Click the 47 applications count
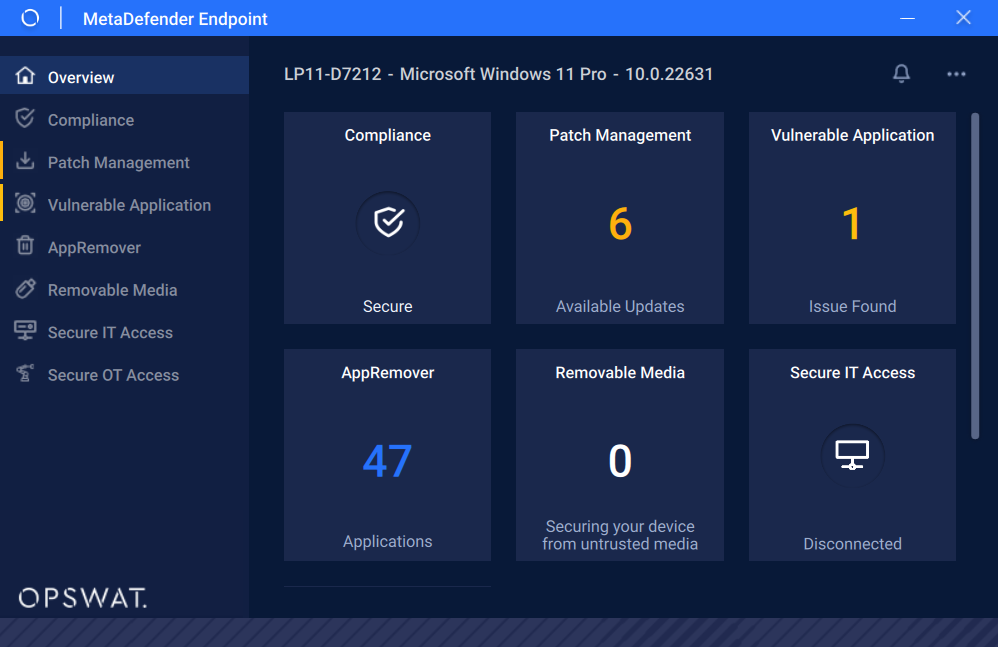 coord(387,461)
